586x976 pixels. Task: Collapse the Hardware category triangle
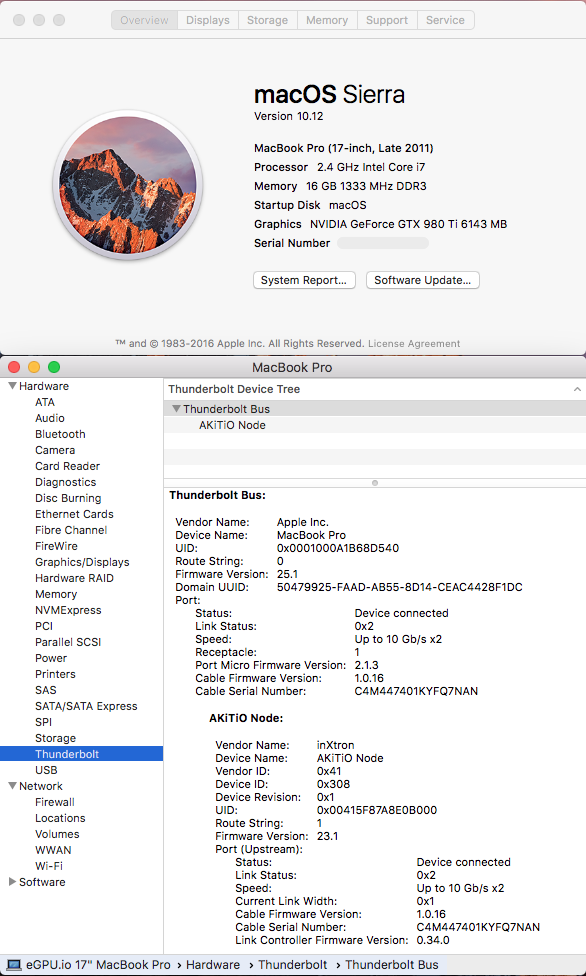point(12,386)
